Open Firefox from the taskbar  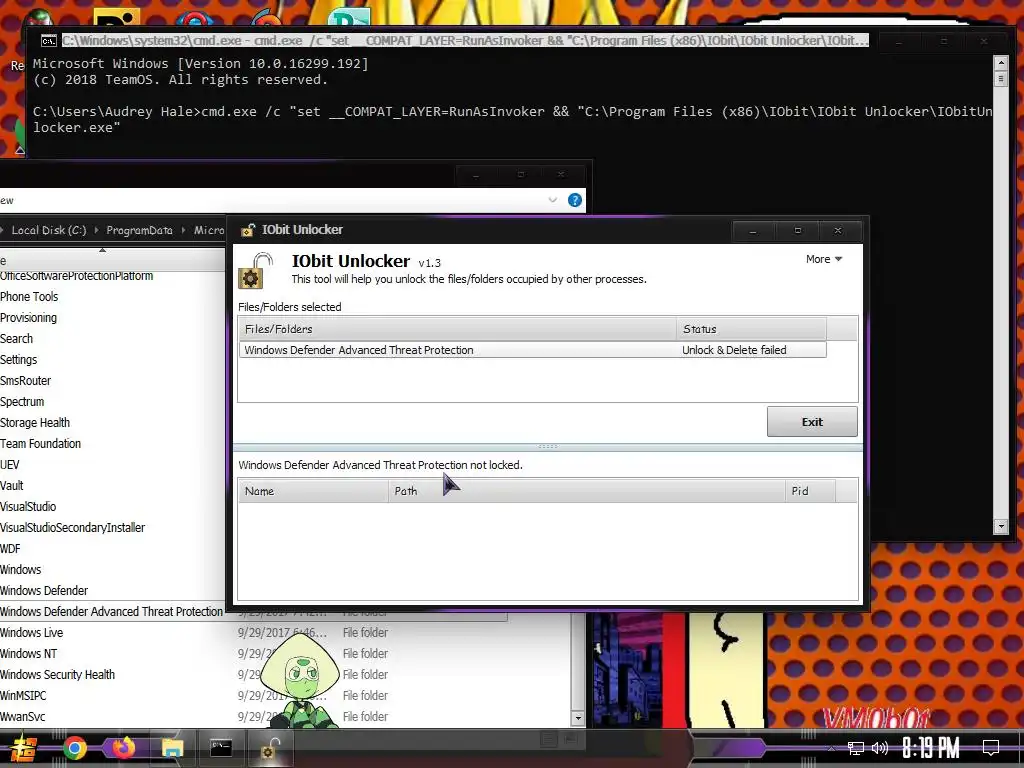pyautogui.click(x=123, y=748)
